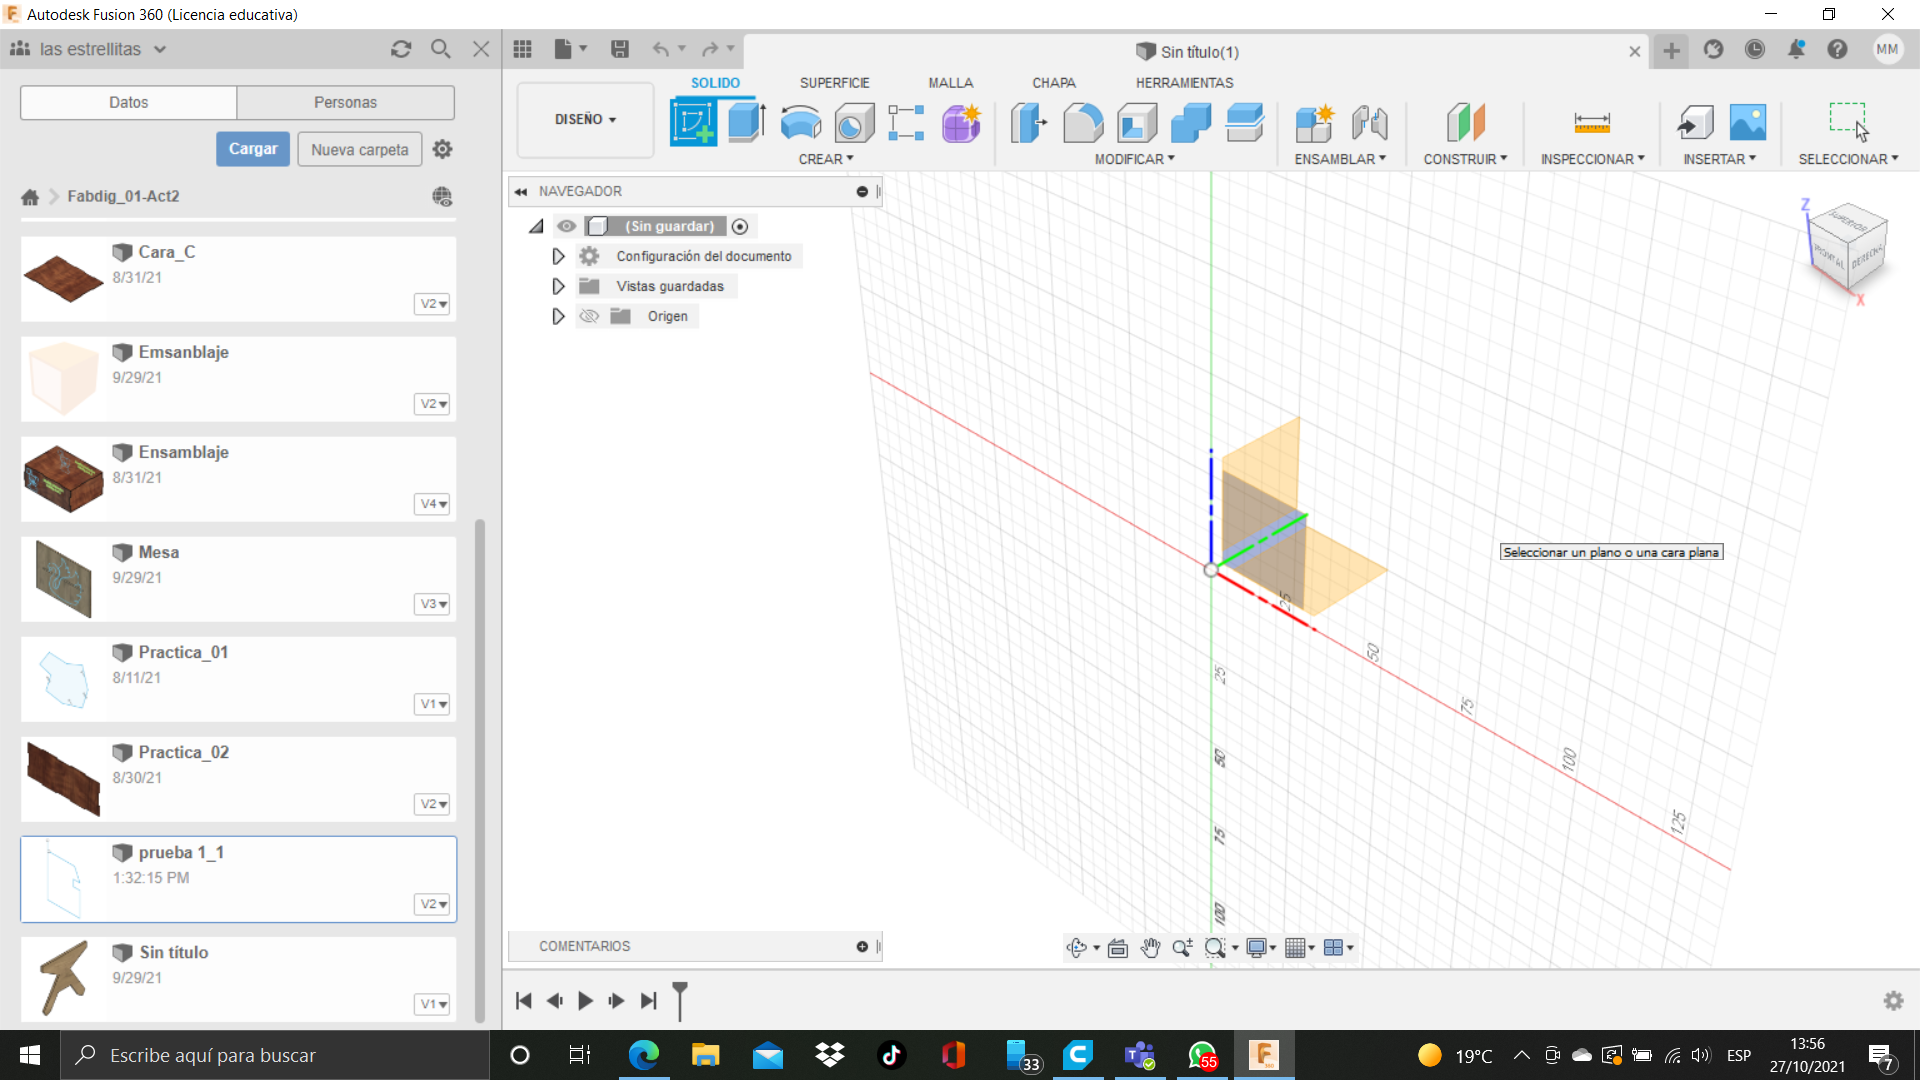Show the hidden Origen folder
The width and height of the screenshot is (1920, 1080).
click(589, 316)
